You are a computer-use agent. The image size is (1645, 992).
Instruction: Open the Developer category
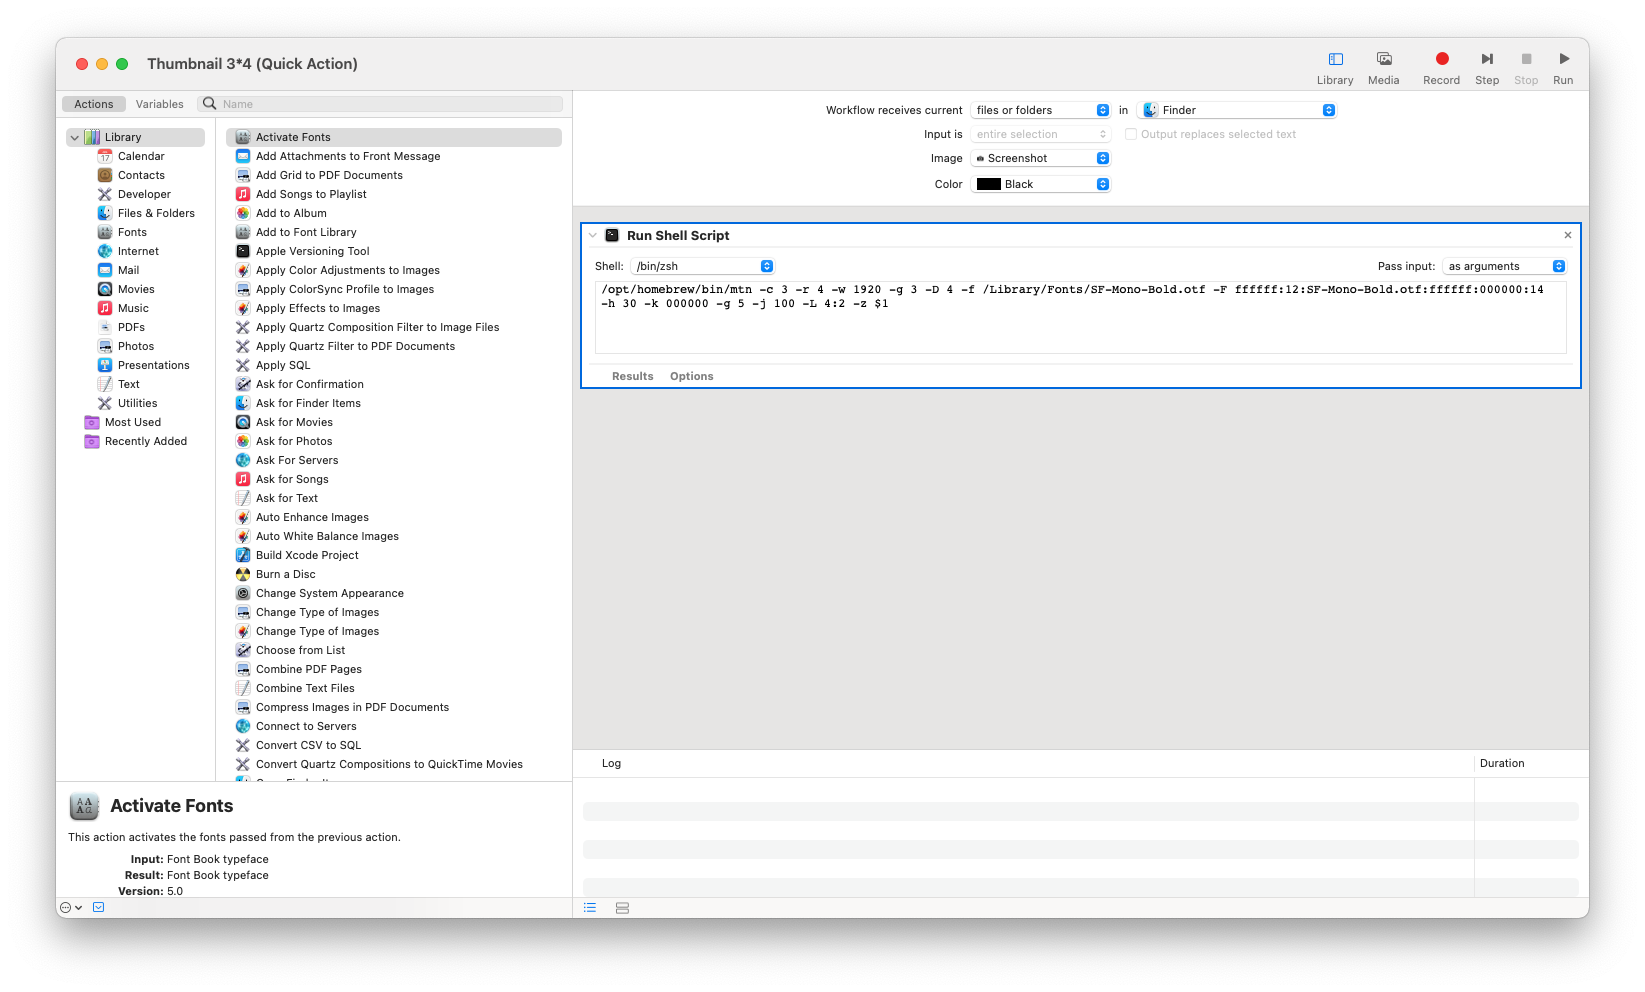click(x=144, y=194)
